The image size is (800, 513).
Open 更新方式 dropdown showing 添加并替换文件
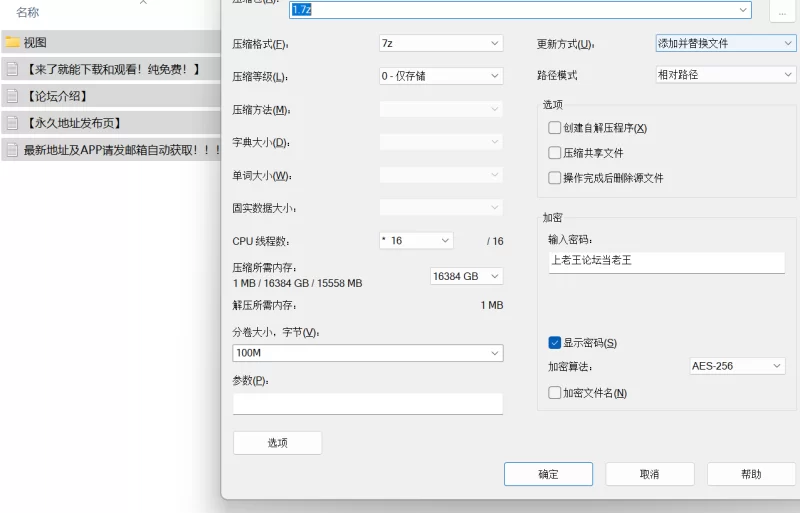pyautogui.click(x=726, y=43)
